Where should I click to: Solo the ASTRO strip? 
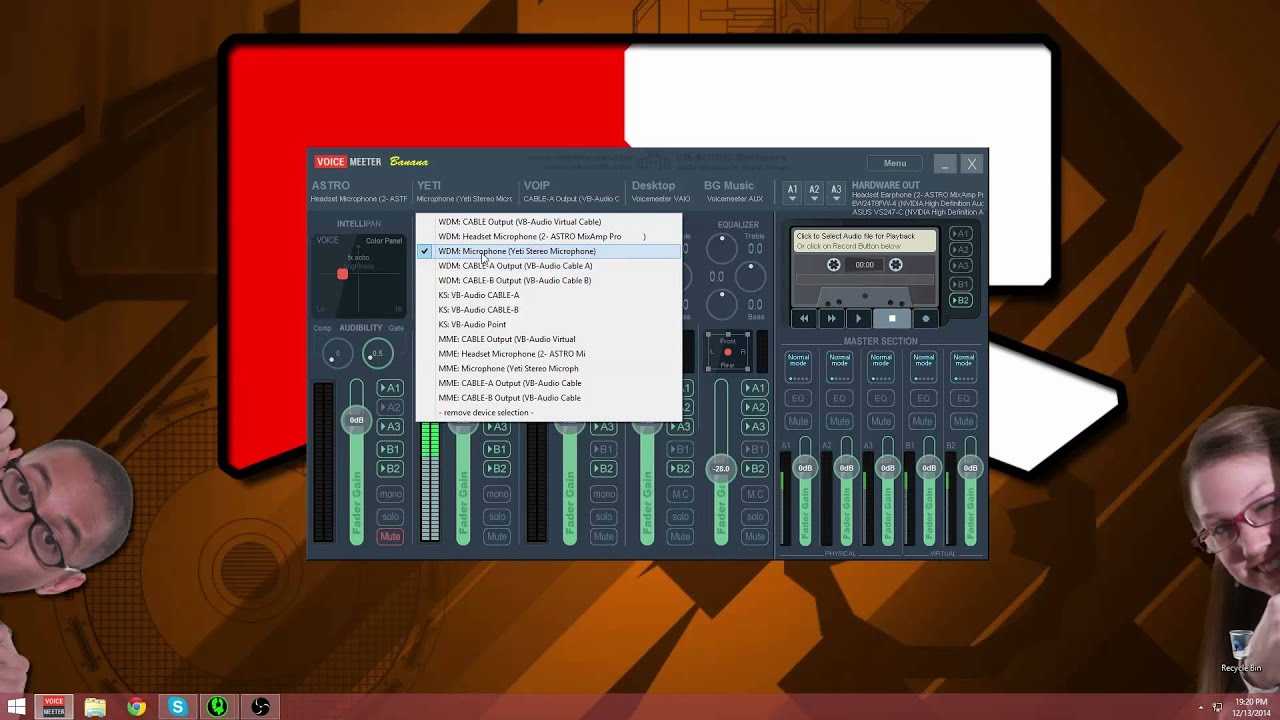point(390,516)
